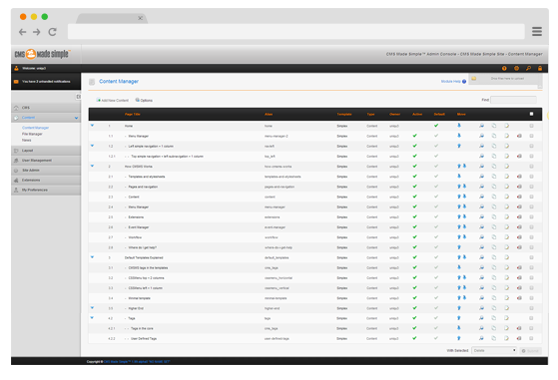Click the orange lock logout icon in top bar
Screen dimensions: 558x380
pos(540,68)
